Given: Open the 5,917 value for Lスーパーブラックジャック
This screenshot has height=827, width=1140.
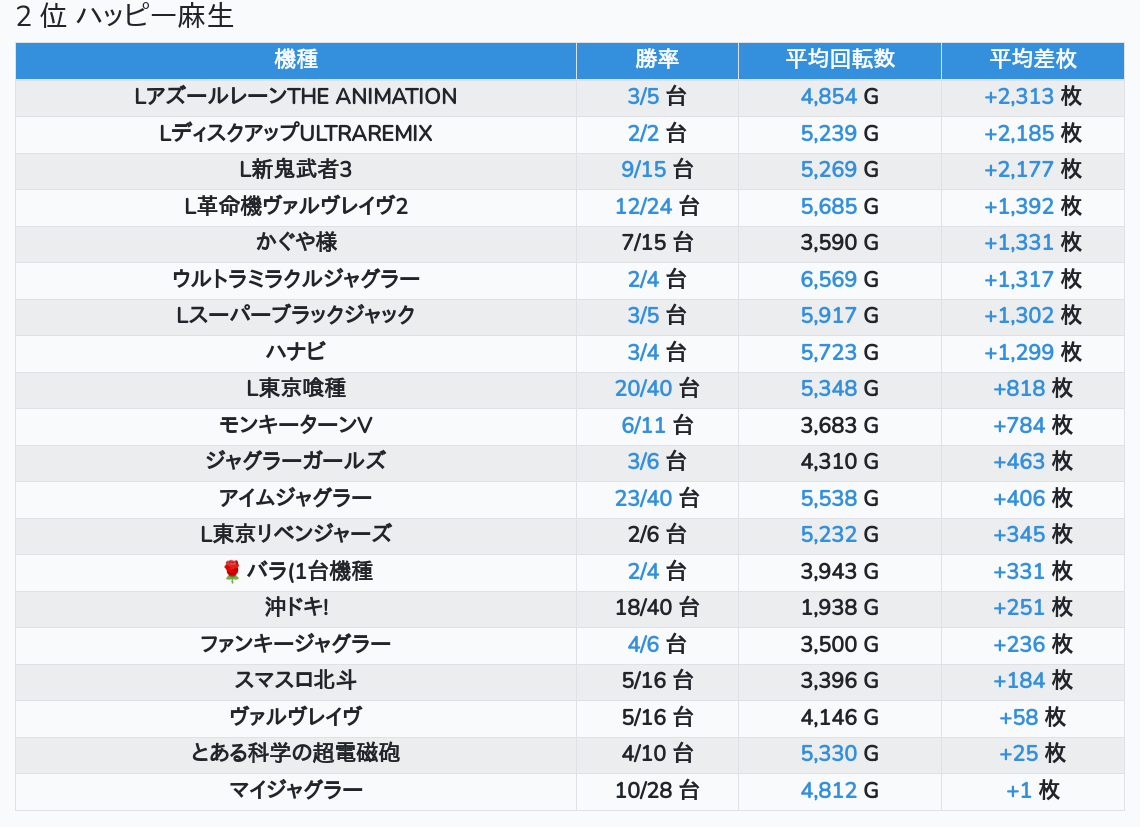Looking at the screenshot, I should tap(829, 315).
